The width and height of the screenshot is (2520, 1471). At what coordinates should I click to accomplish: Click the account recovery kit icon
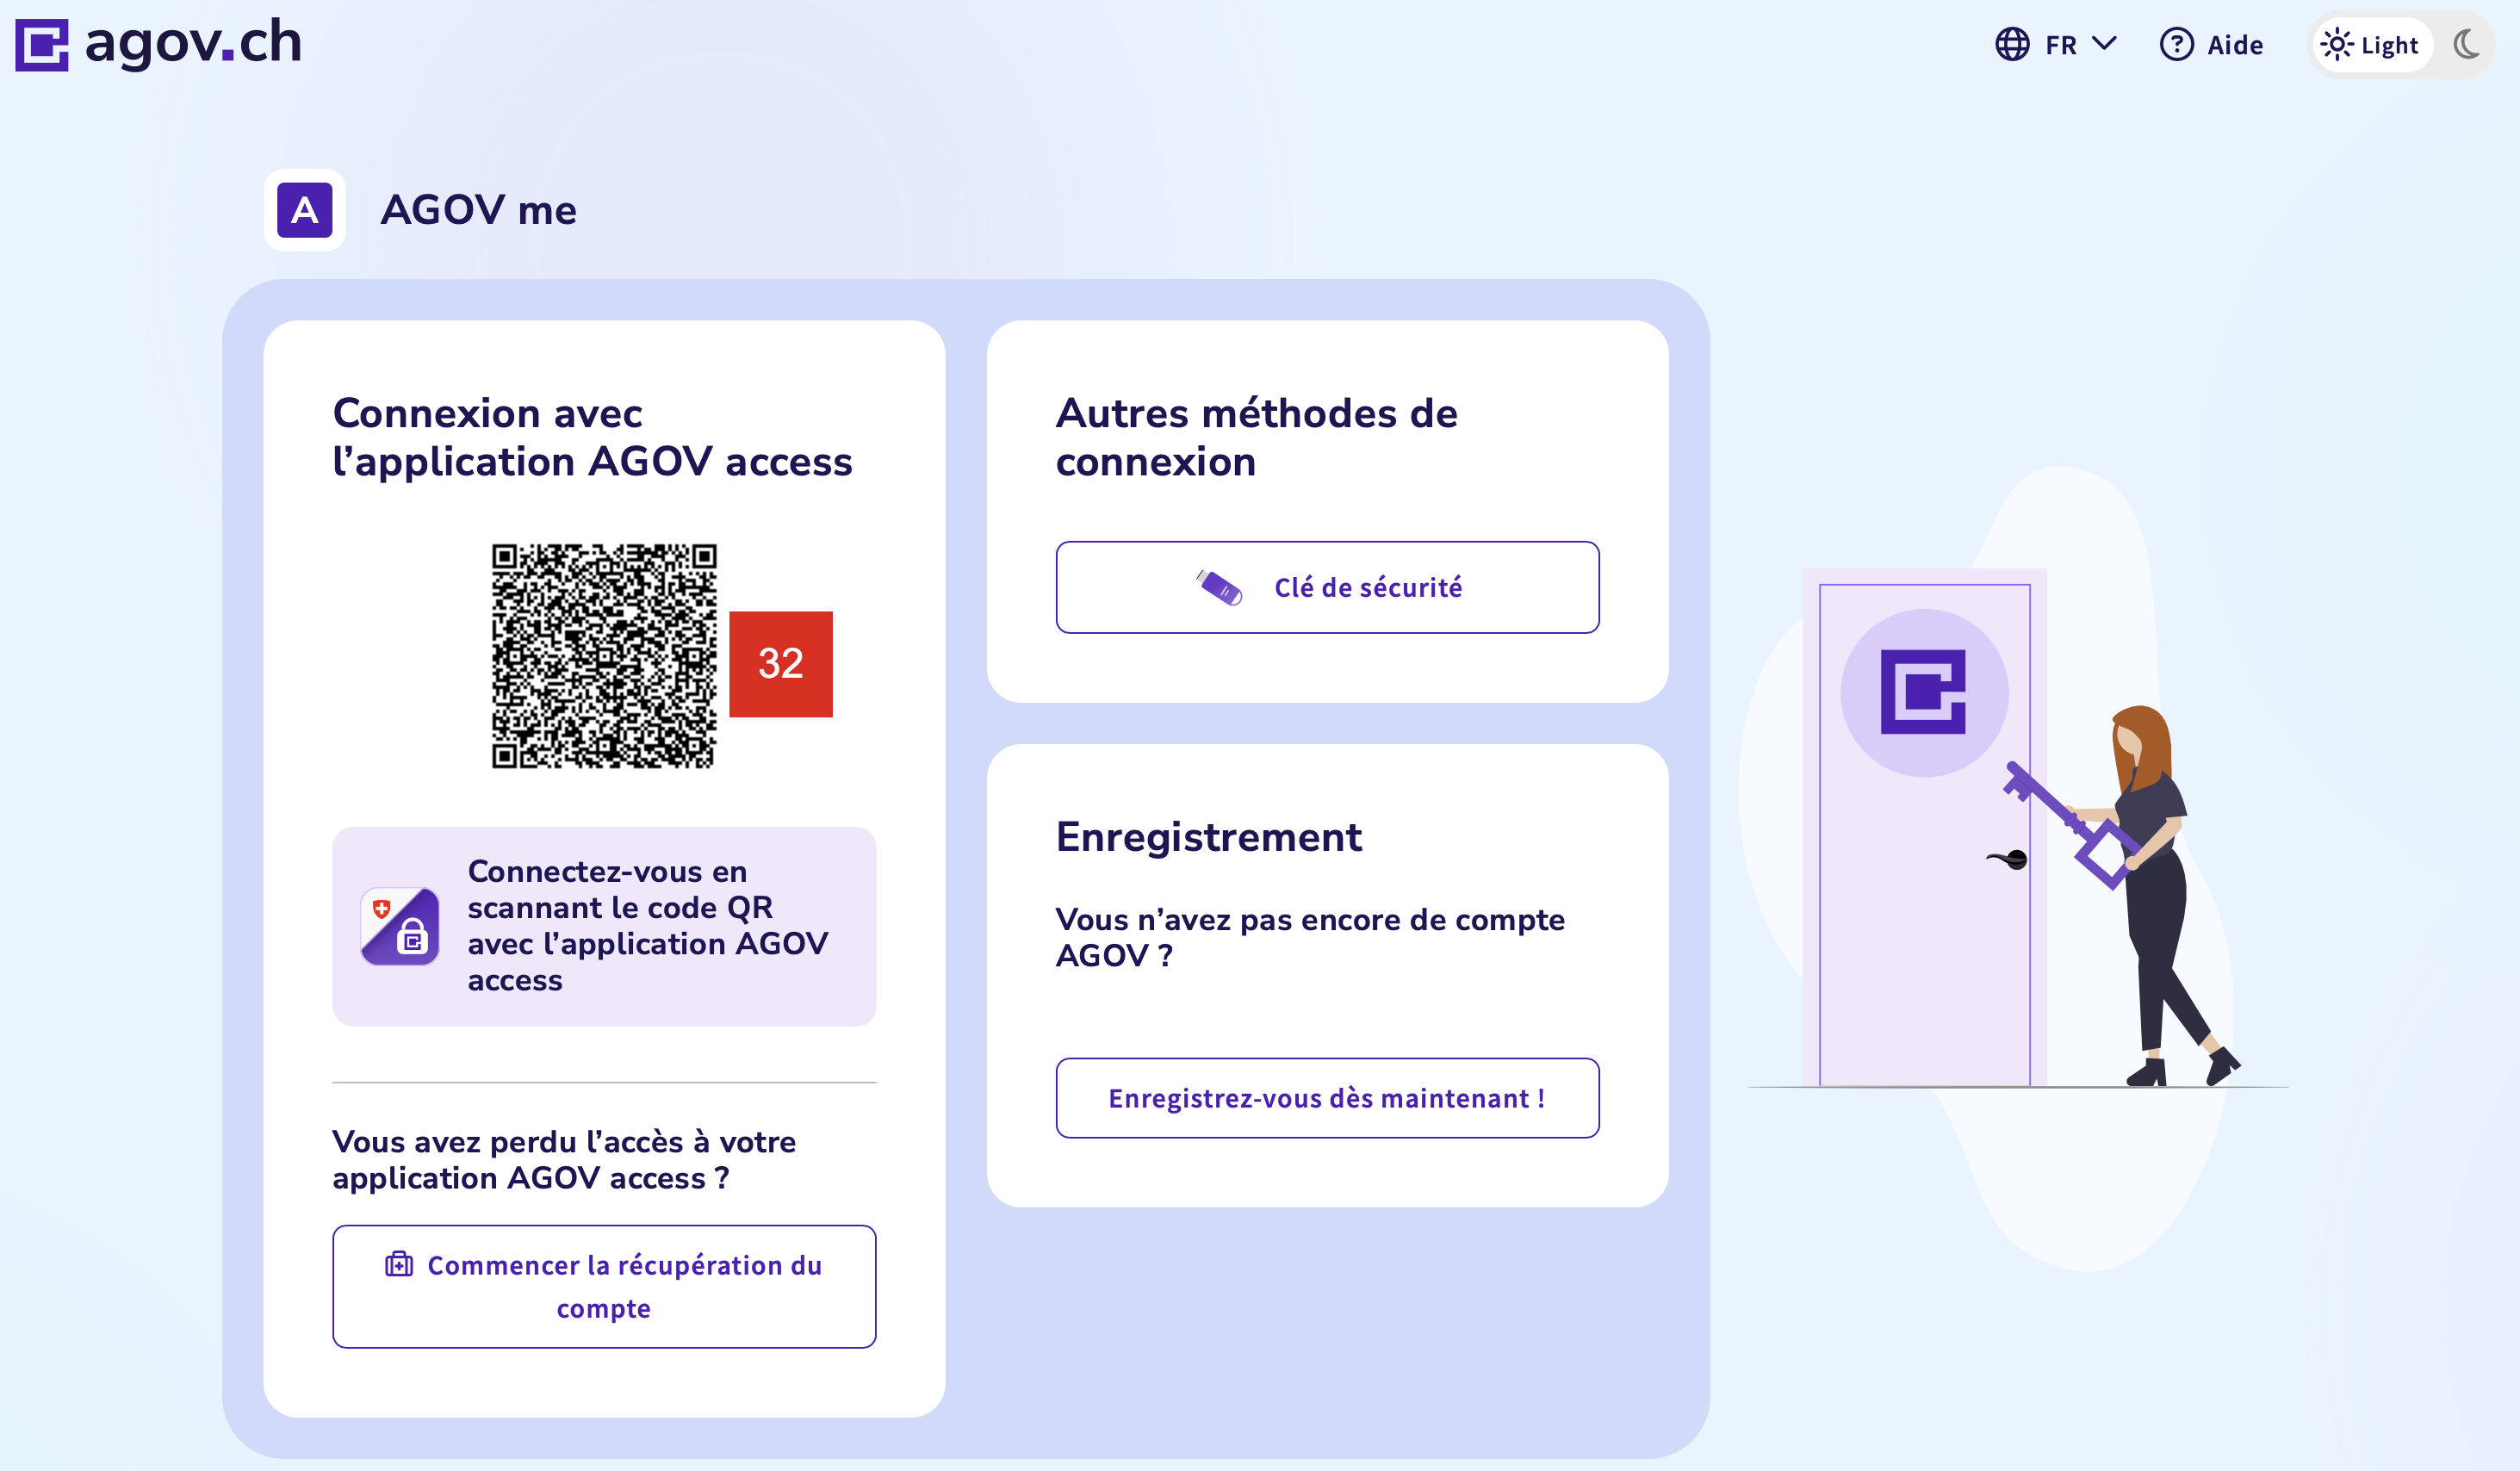[399, 1265]
